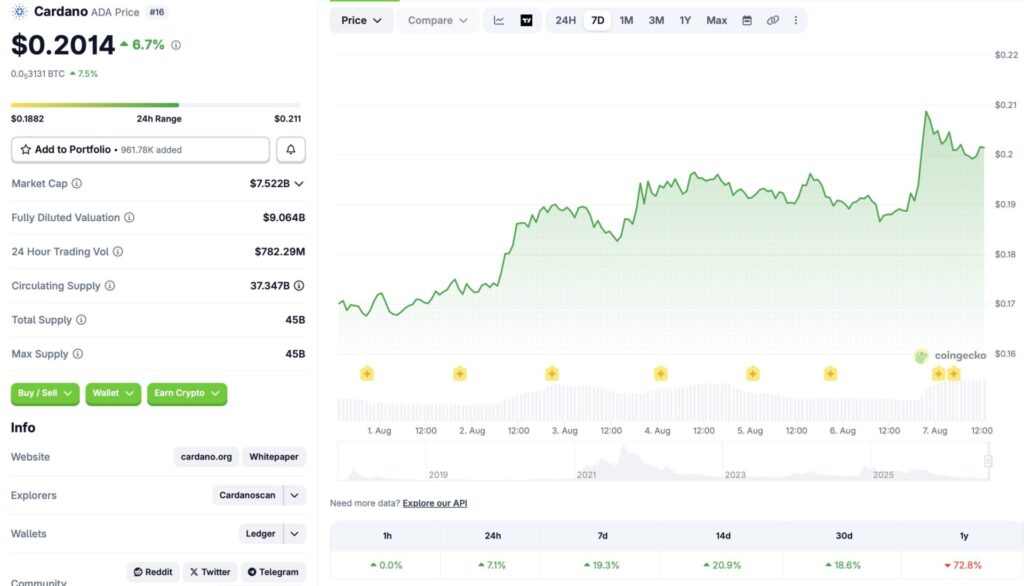Switch to the line chart icon

(499, 20)
